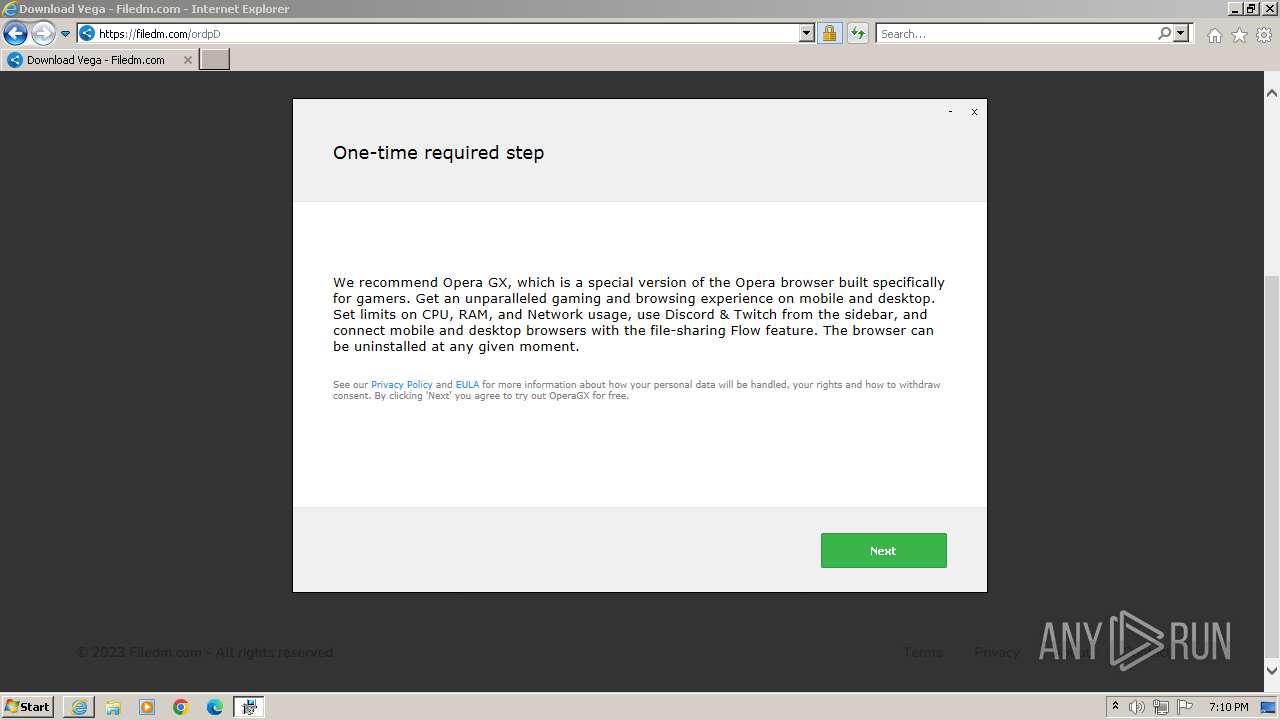
Task: Open Internet Explorer from taskbar
Action: pyautogui.click(x=79, y=707)
